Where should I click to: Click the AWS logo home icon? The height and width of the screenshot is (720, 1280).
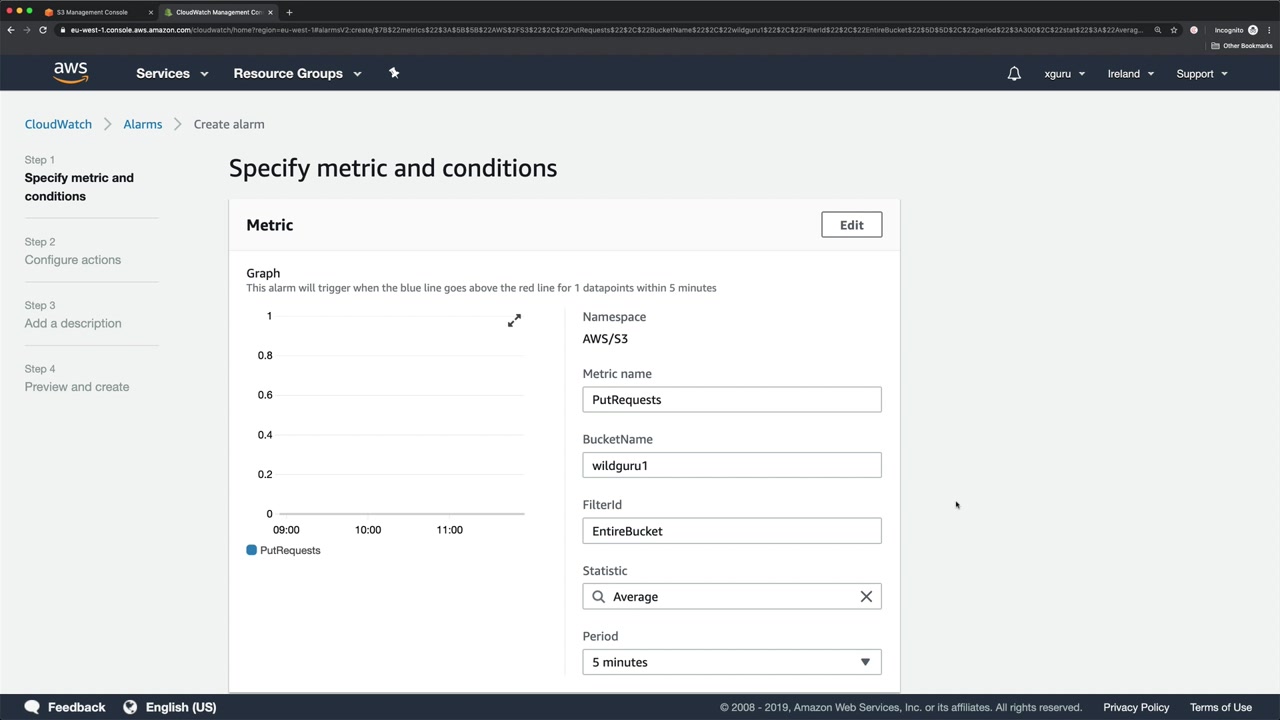pos(70,73)
